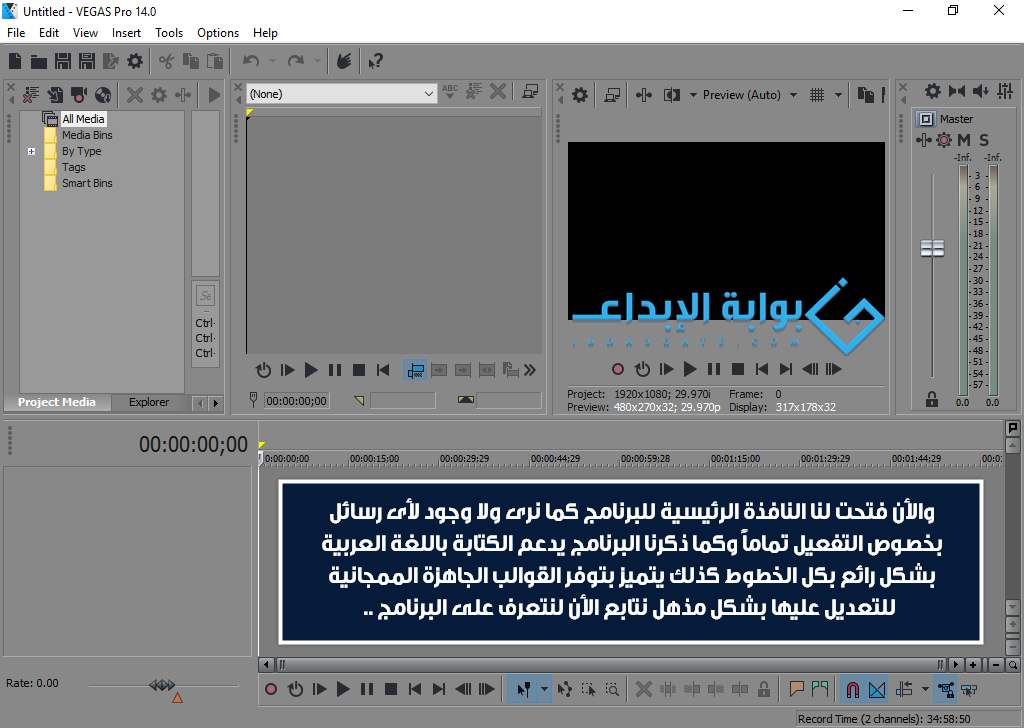The width and height of the screenshot is (1024, 728).
Task: Switch to the Explorer tab
Action: point(149,402)
